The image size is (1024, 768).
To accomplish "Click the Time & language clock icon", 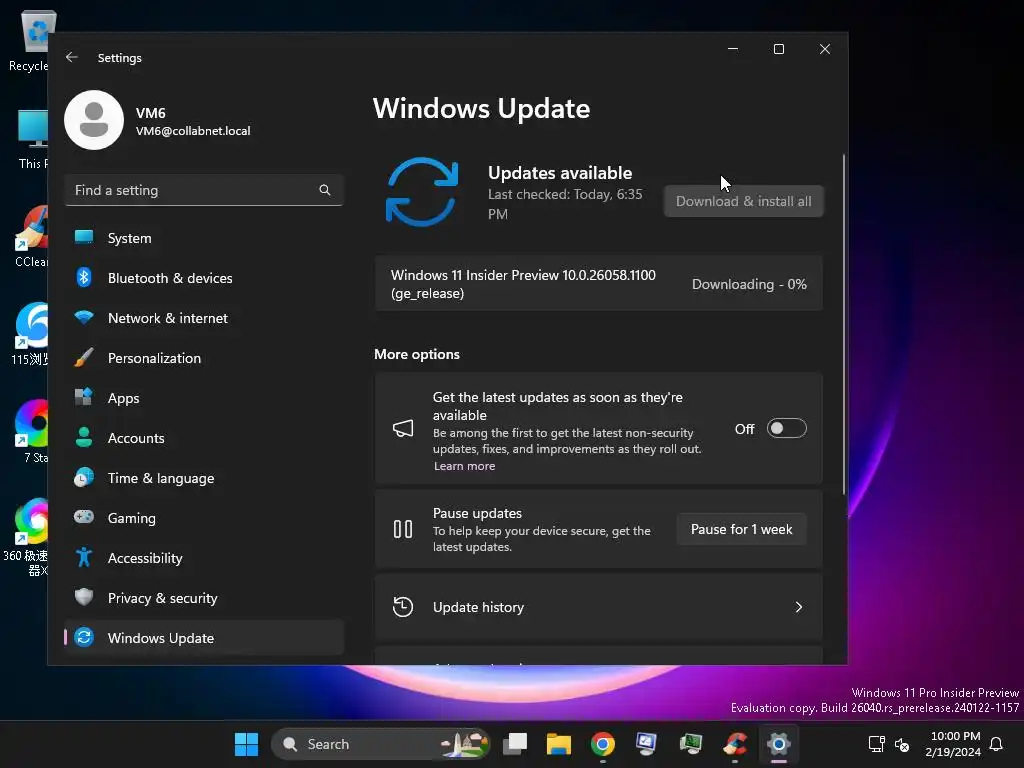I will pyautogui.click(x=84, y=478).
